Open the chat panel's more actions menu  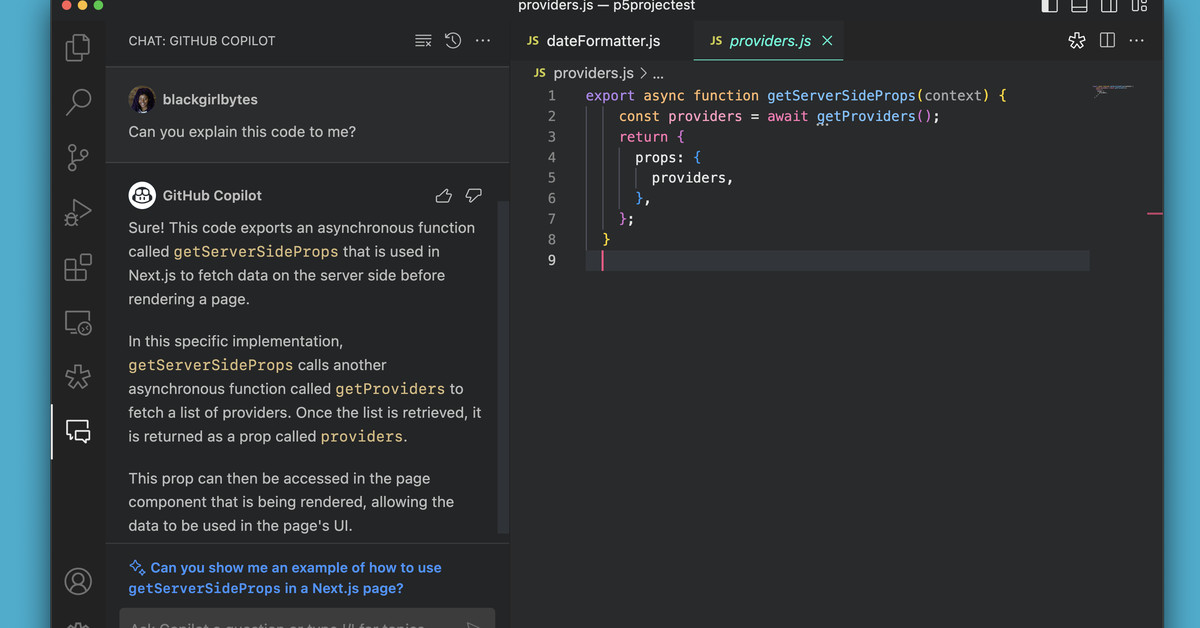pos(483,40)
